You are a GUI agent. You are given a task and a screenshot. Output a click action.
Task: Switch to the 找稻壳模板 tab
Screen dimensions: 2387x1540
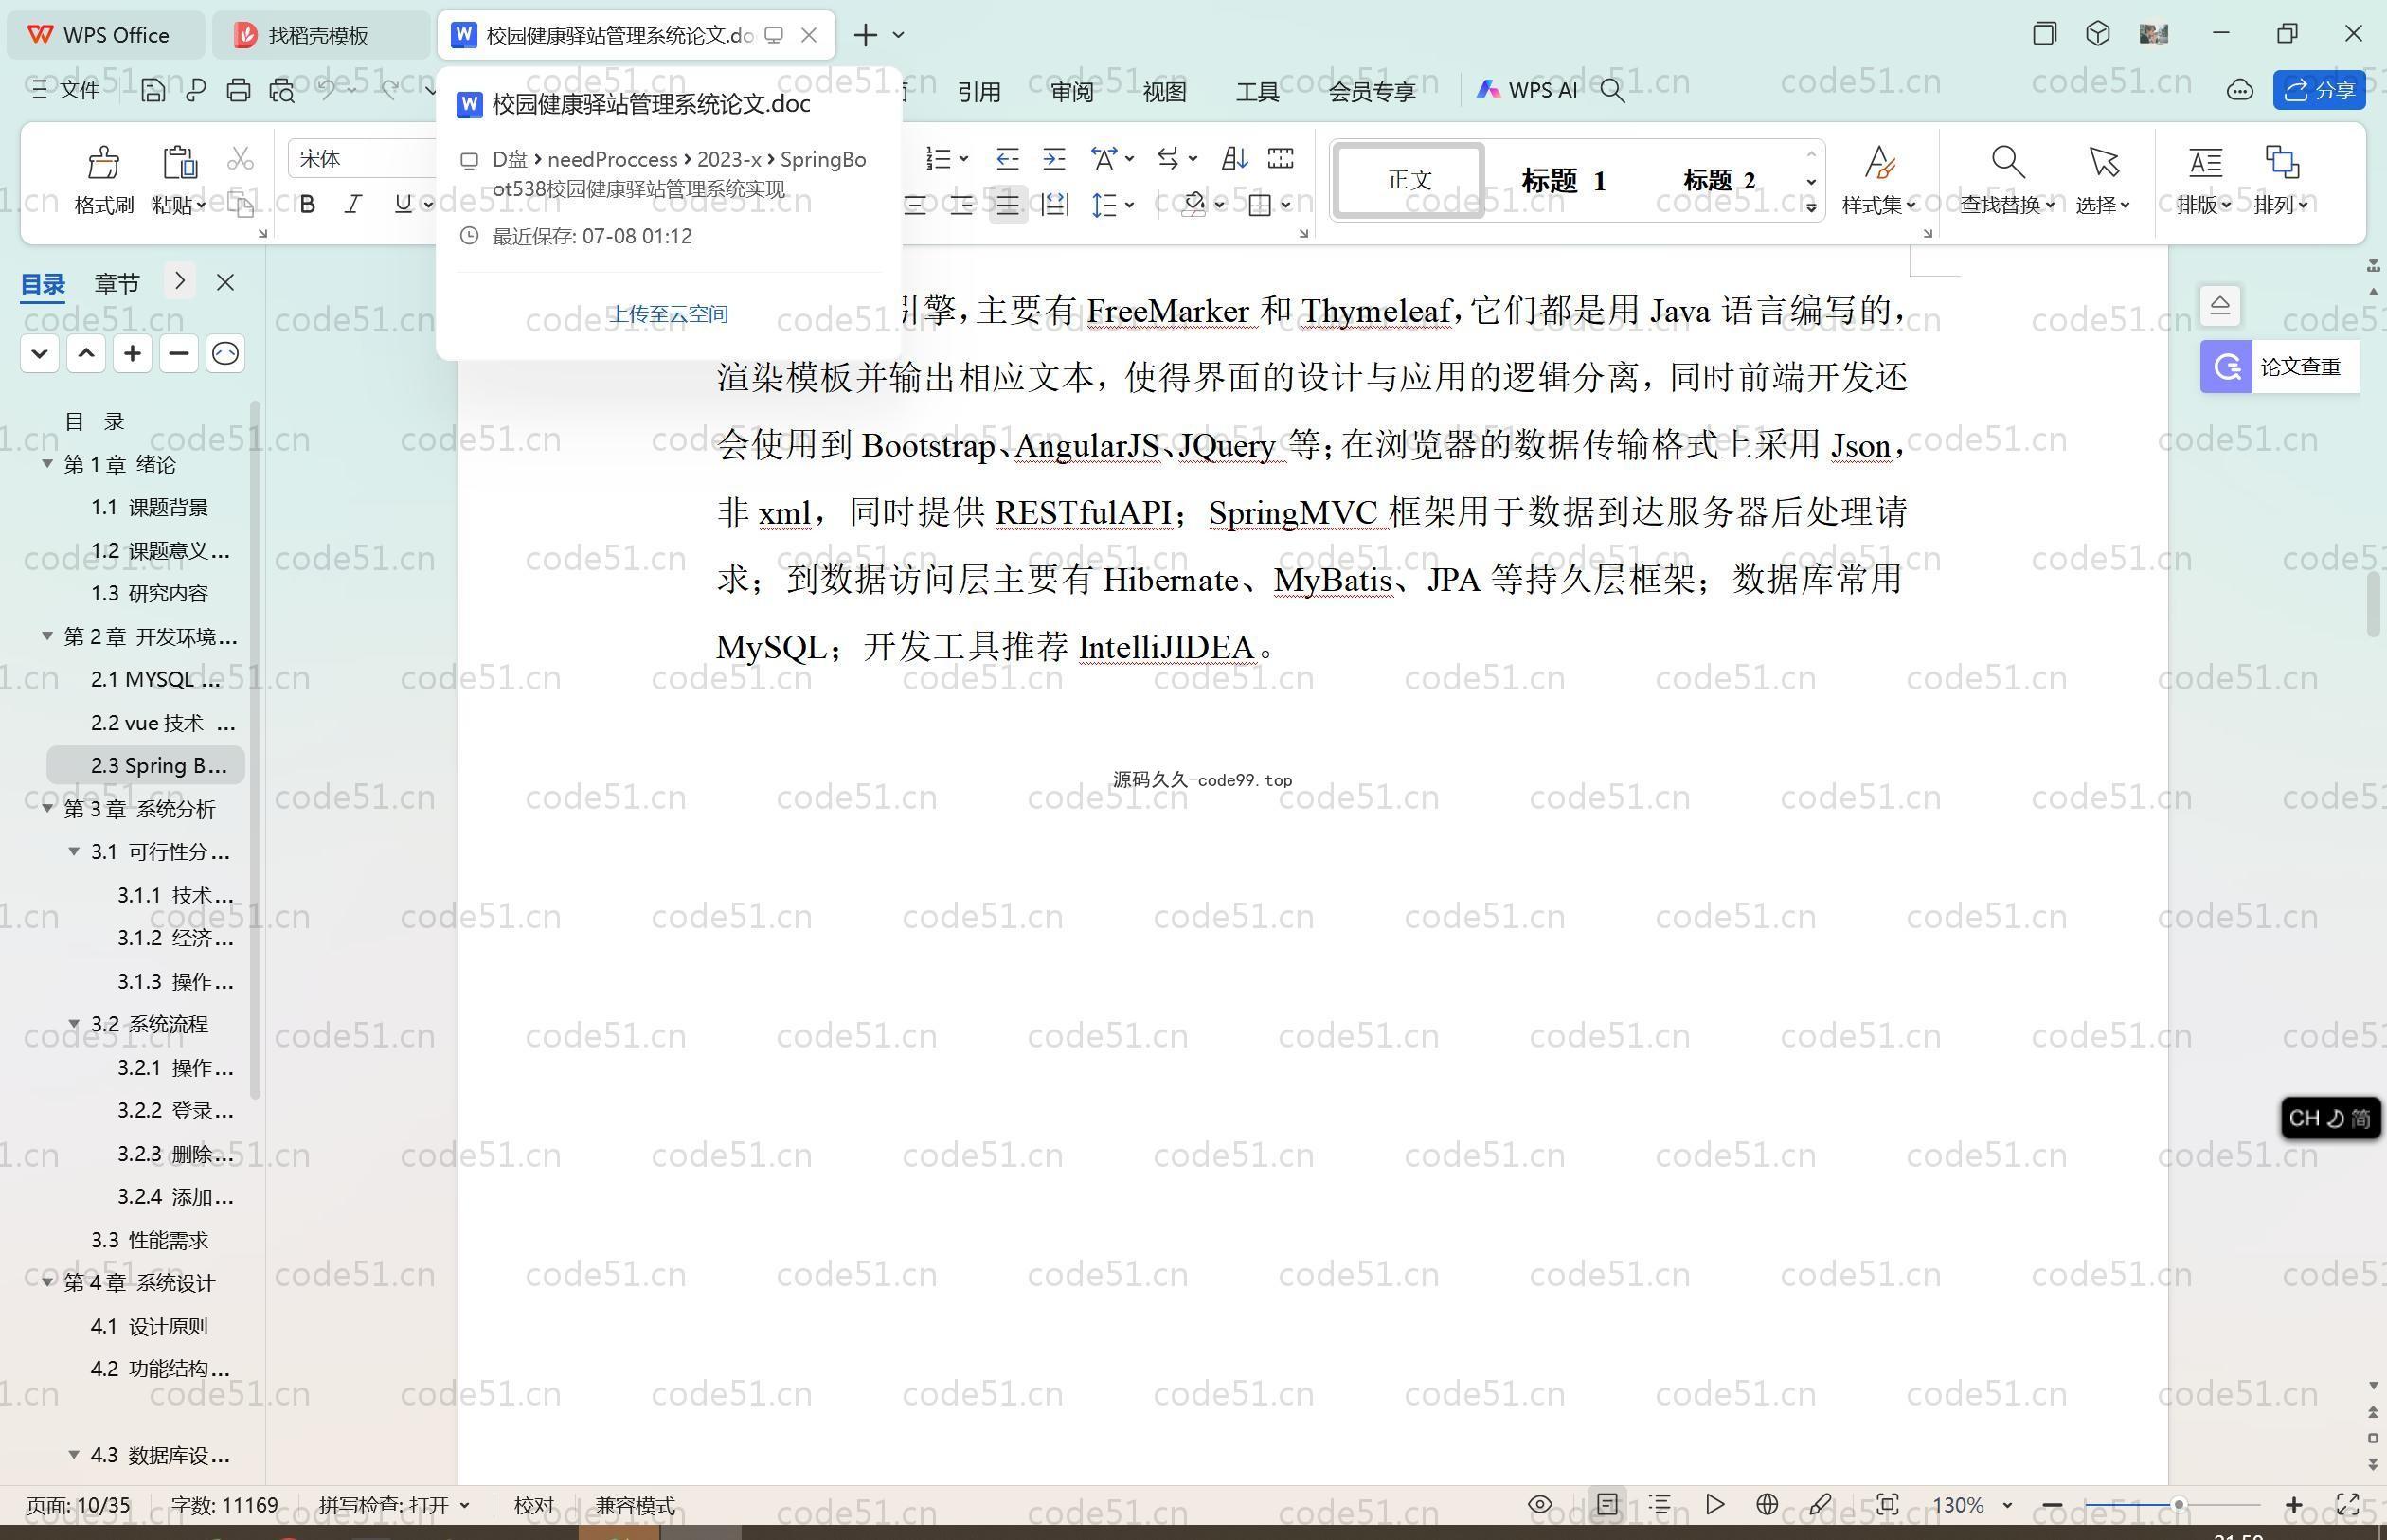319,35
